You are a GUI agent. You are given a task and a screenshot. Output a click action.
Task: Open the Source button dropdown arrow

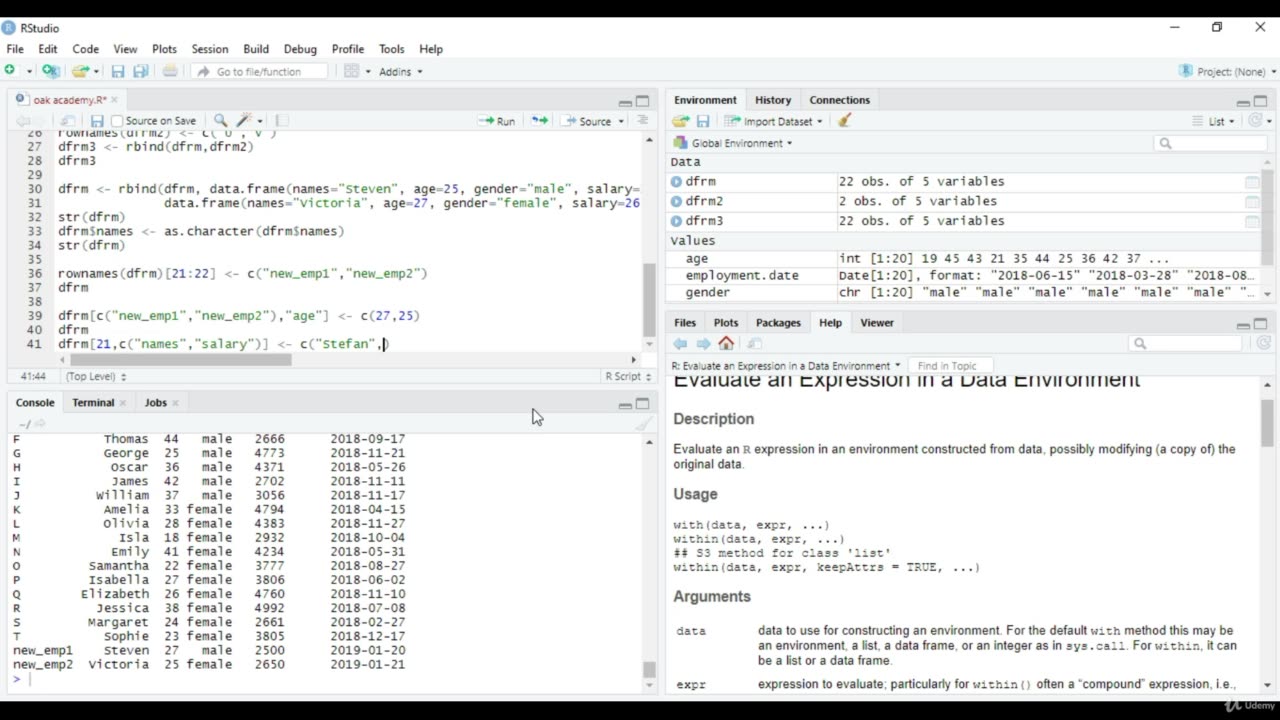tap(621, 121)
